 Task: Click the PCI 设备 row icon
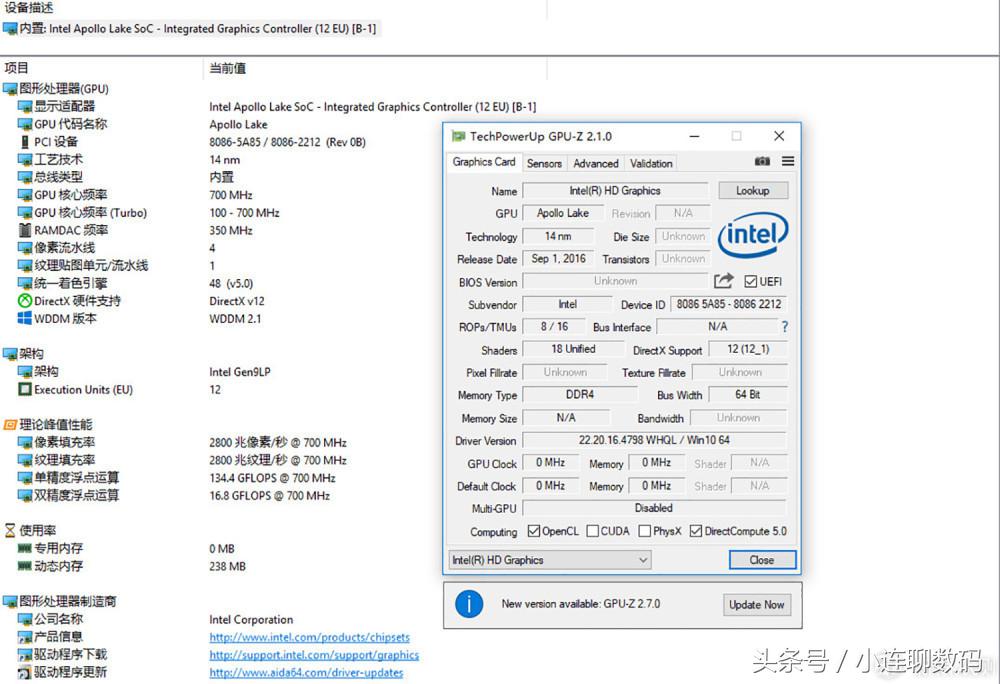pos(25,142)
